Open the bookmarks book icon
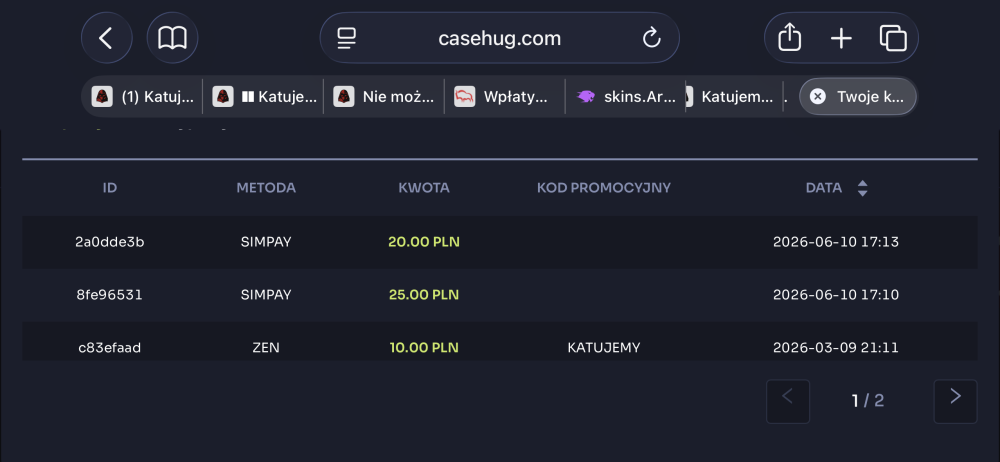 coord(172,38)
